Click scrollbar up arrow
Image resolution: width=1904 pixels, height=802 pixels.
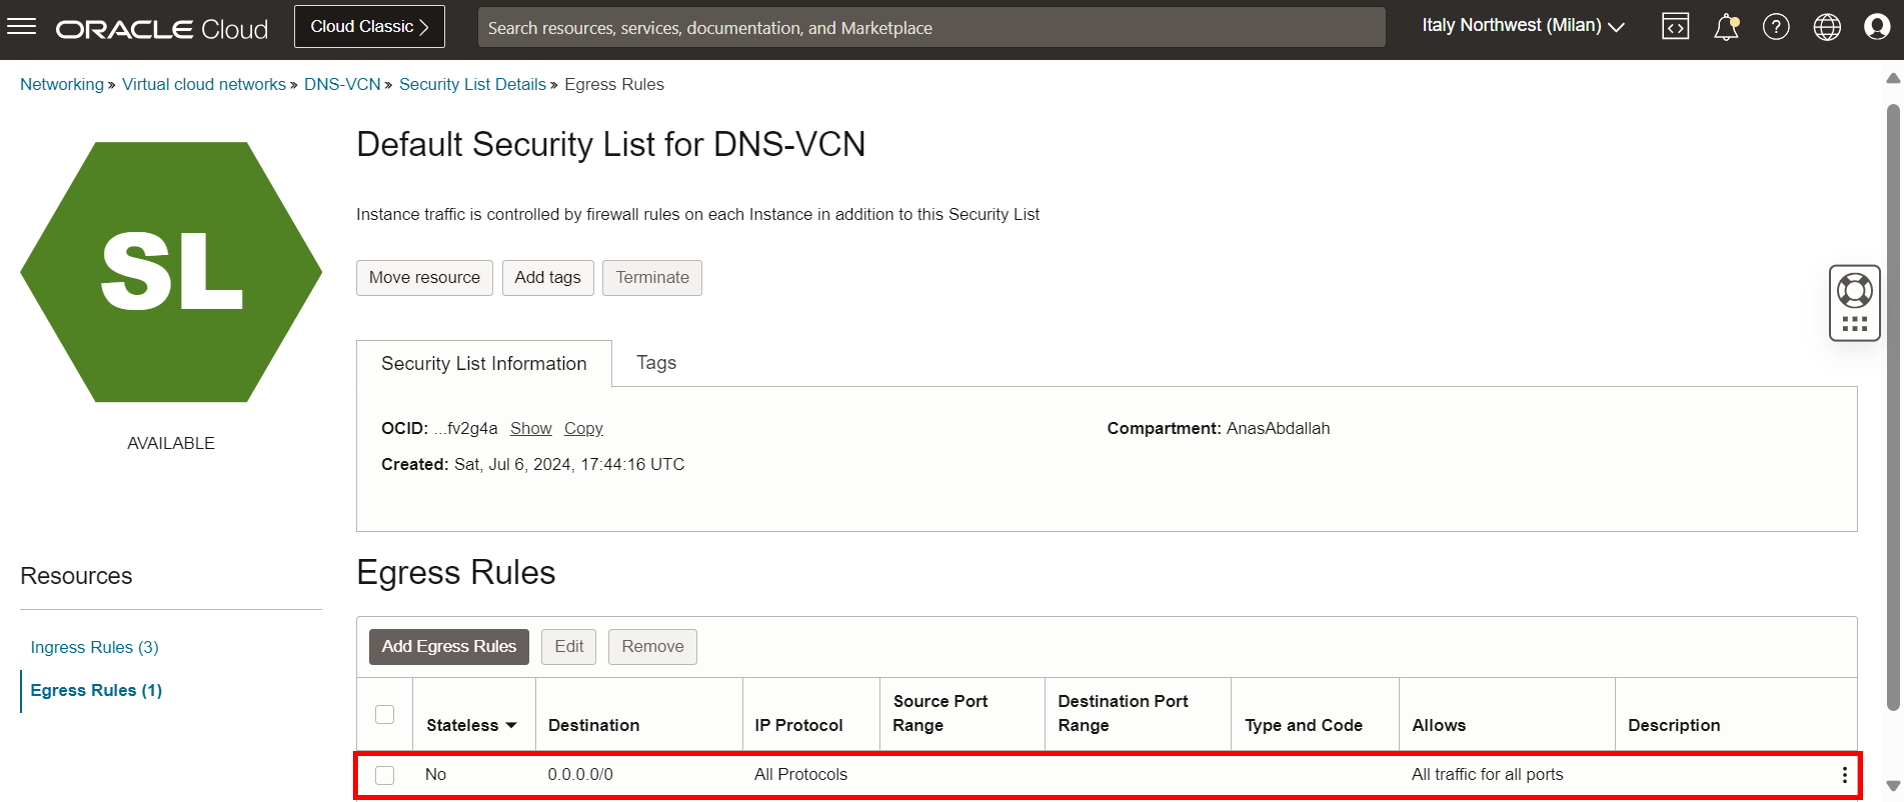pos(1893,78)
